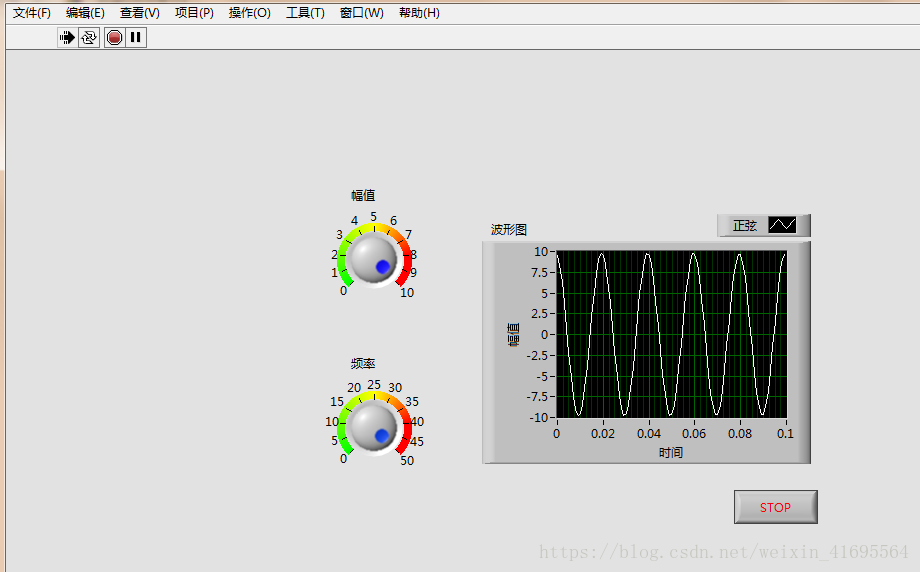920x572 pixels.
Task: Click the rotated 幅值 label on the y-axis
Action: coord(513,334)
